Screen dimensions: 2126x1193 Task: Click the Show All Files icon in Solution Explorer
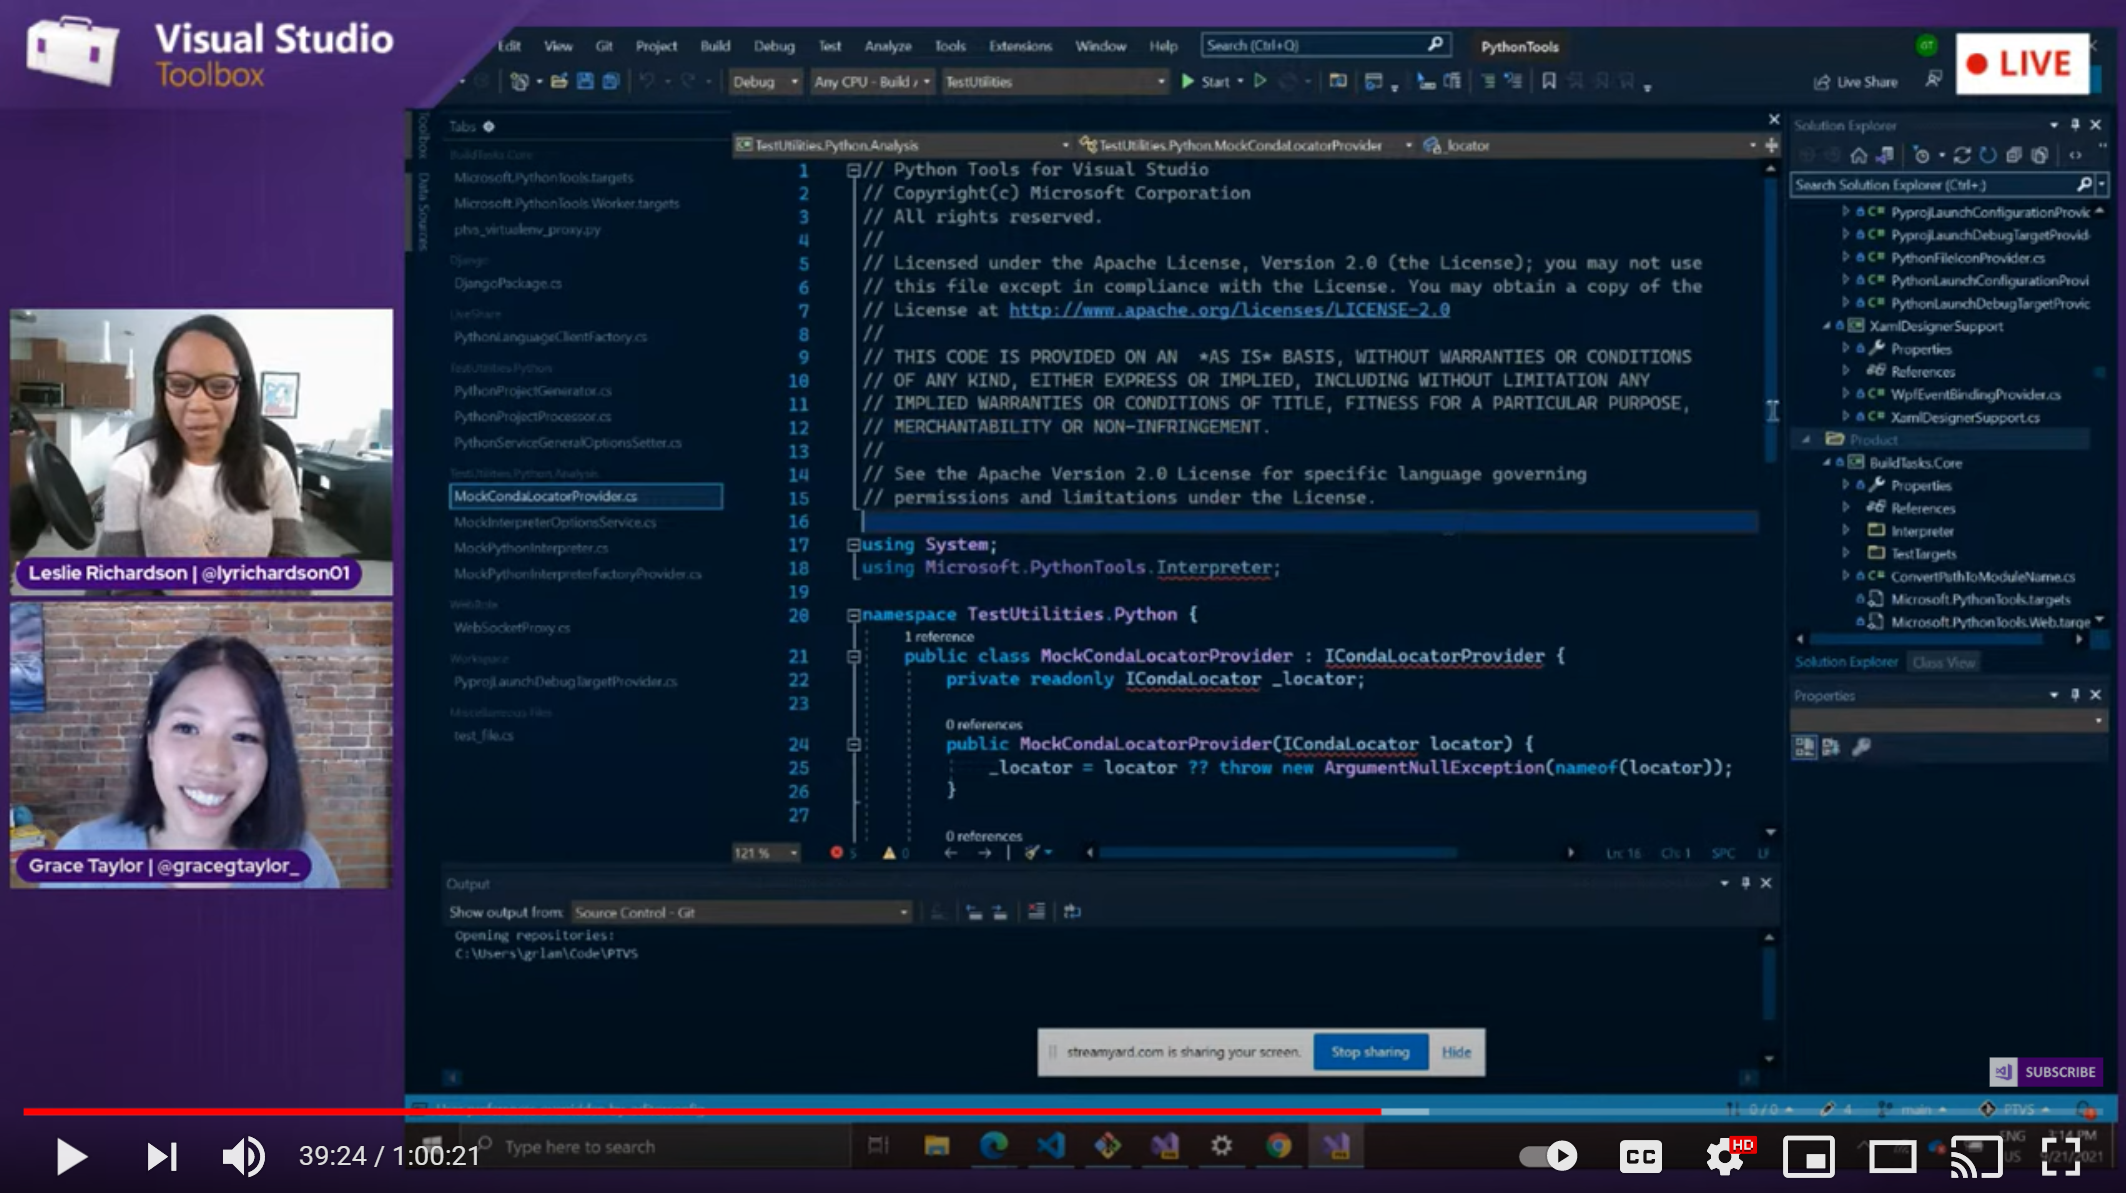[x=2040, y=155]
